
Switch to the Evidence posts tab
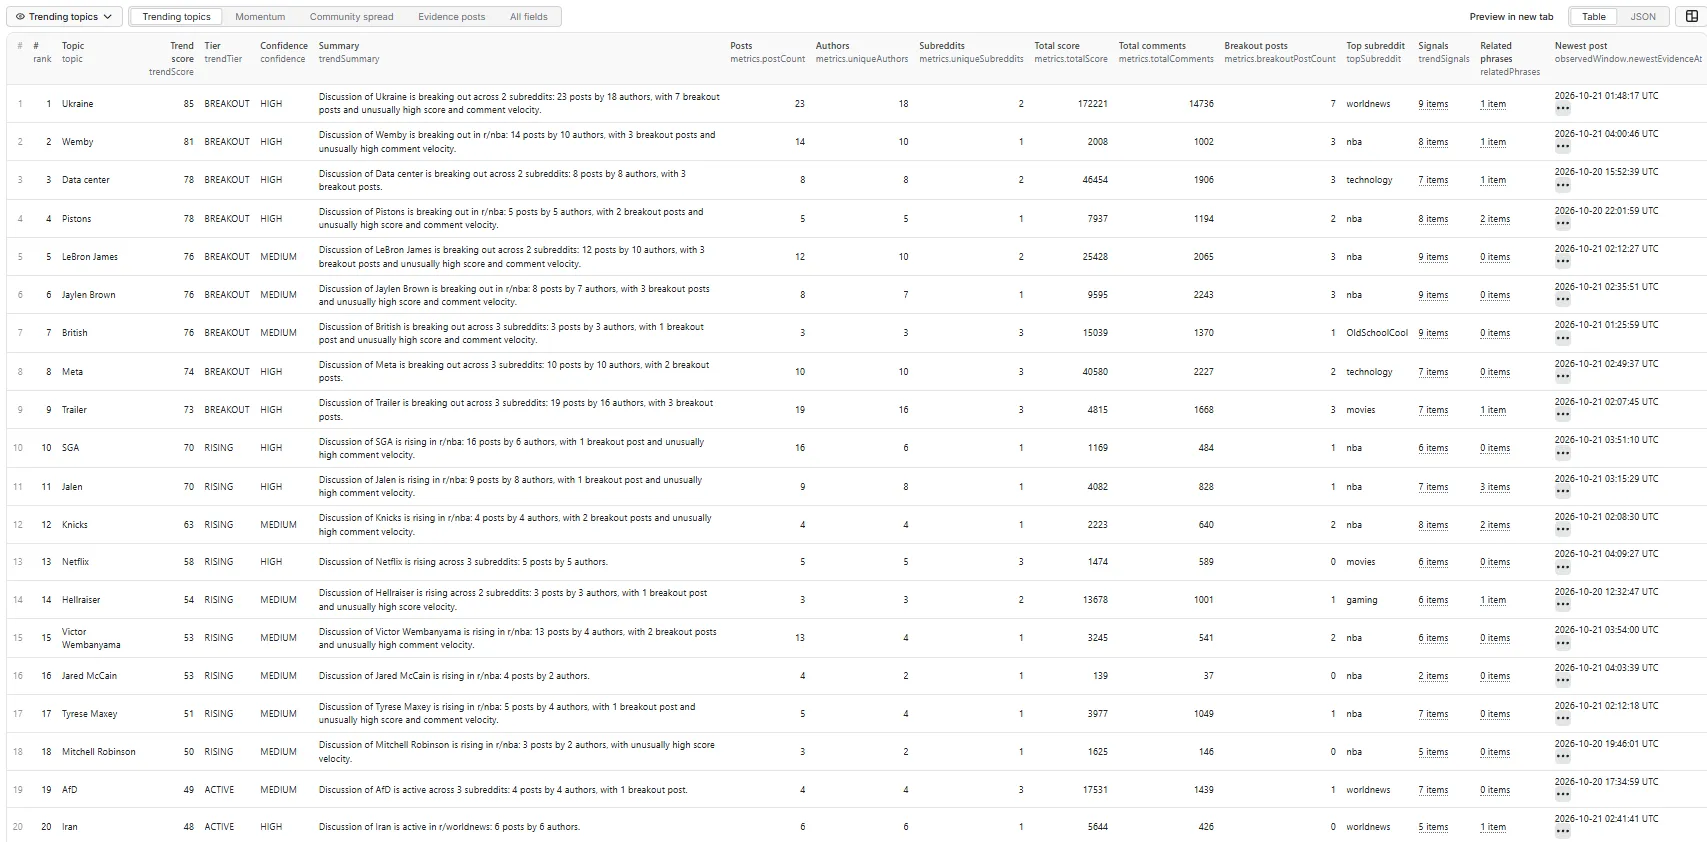451,17
